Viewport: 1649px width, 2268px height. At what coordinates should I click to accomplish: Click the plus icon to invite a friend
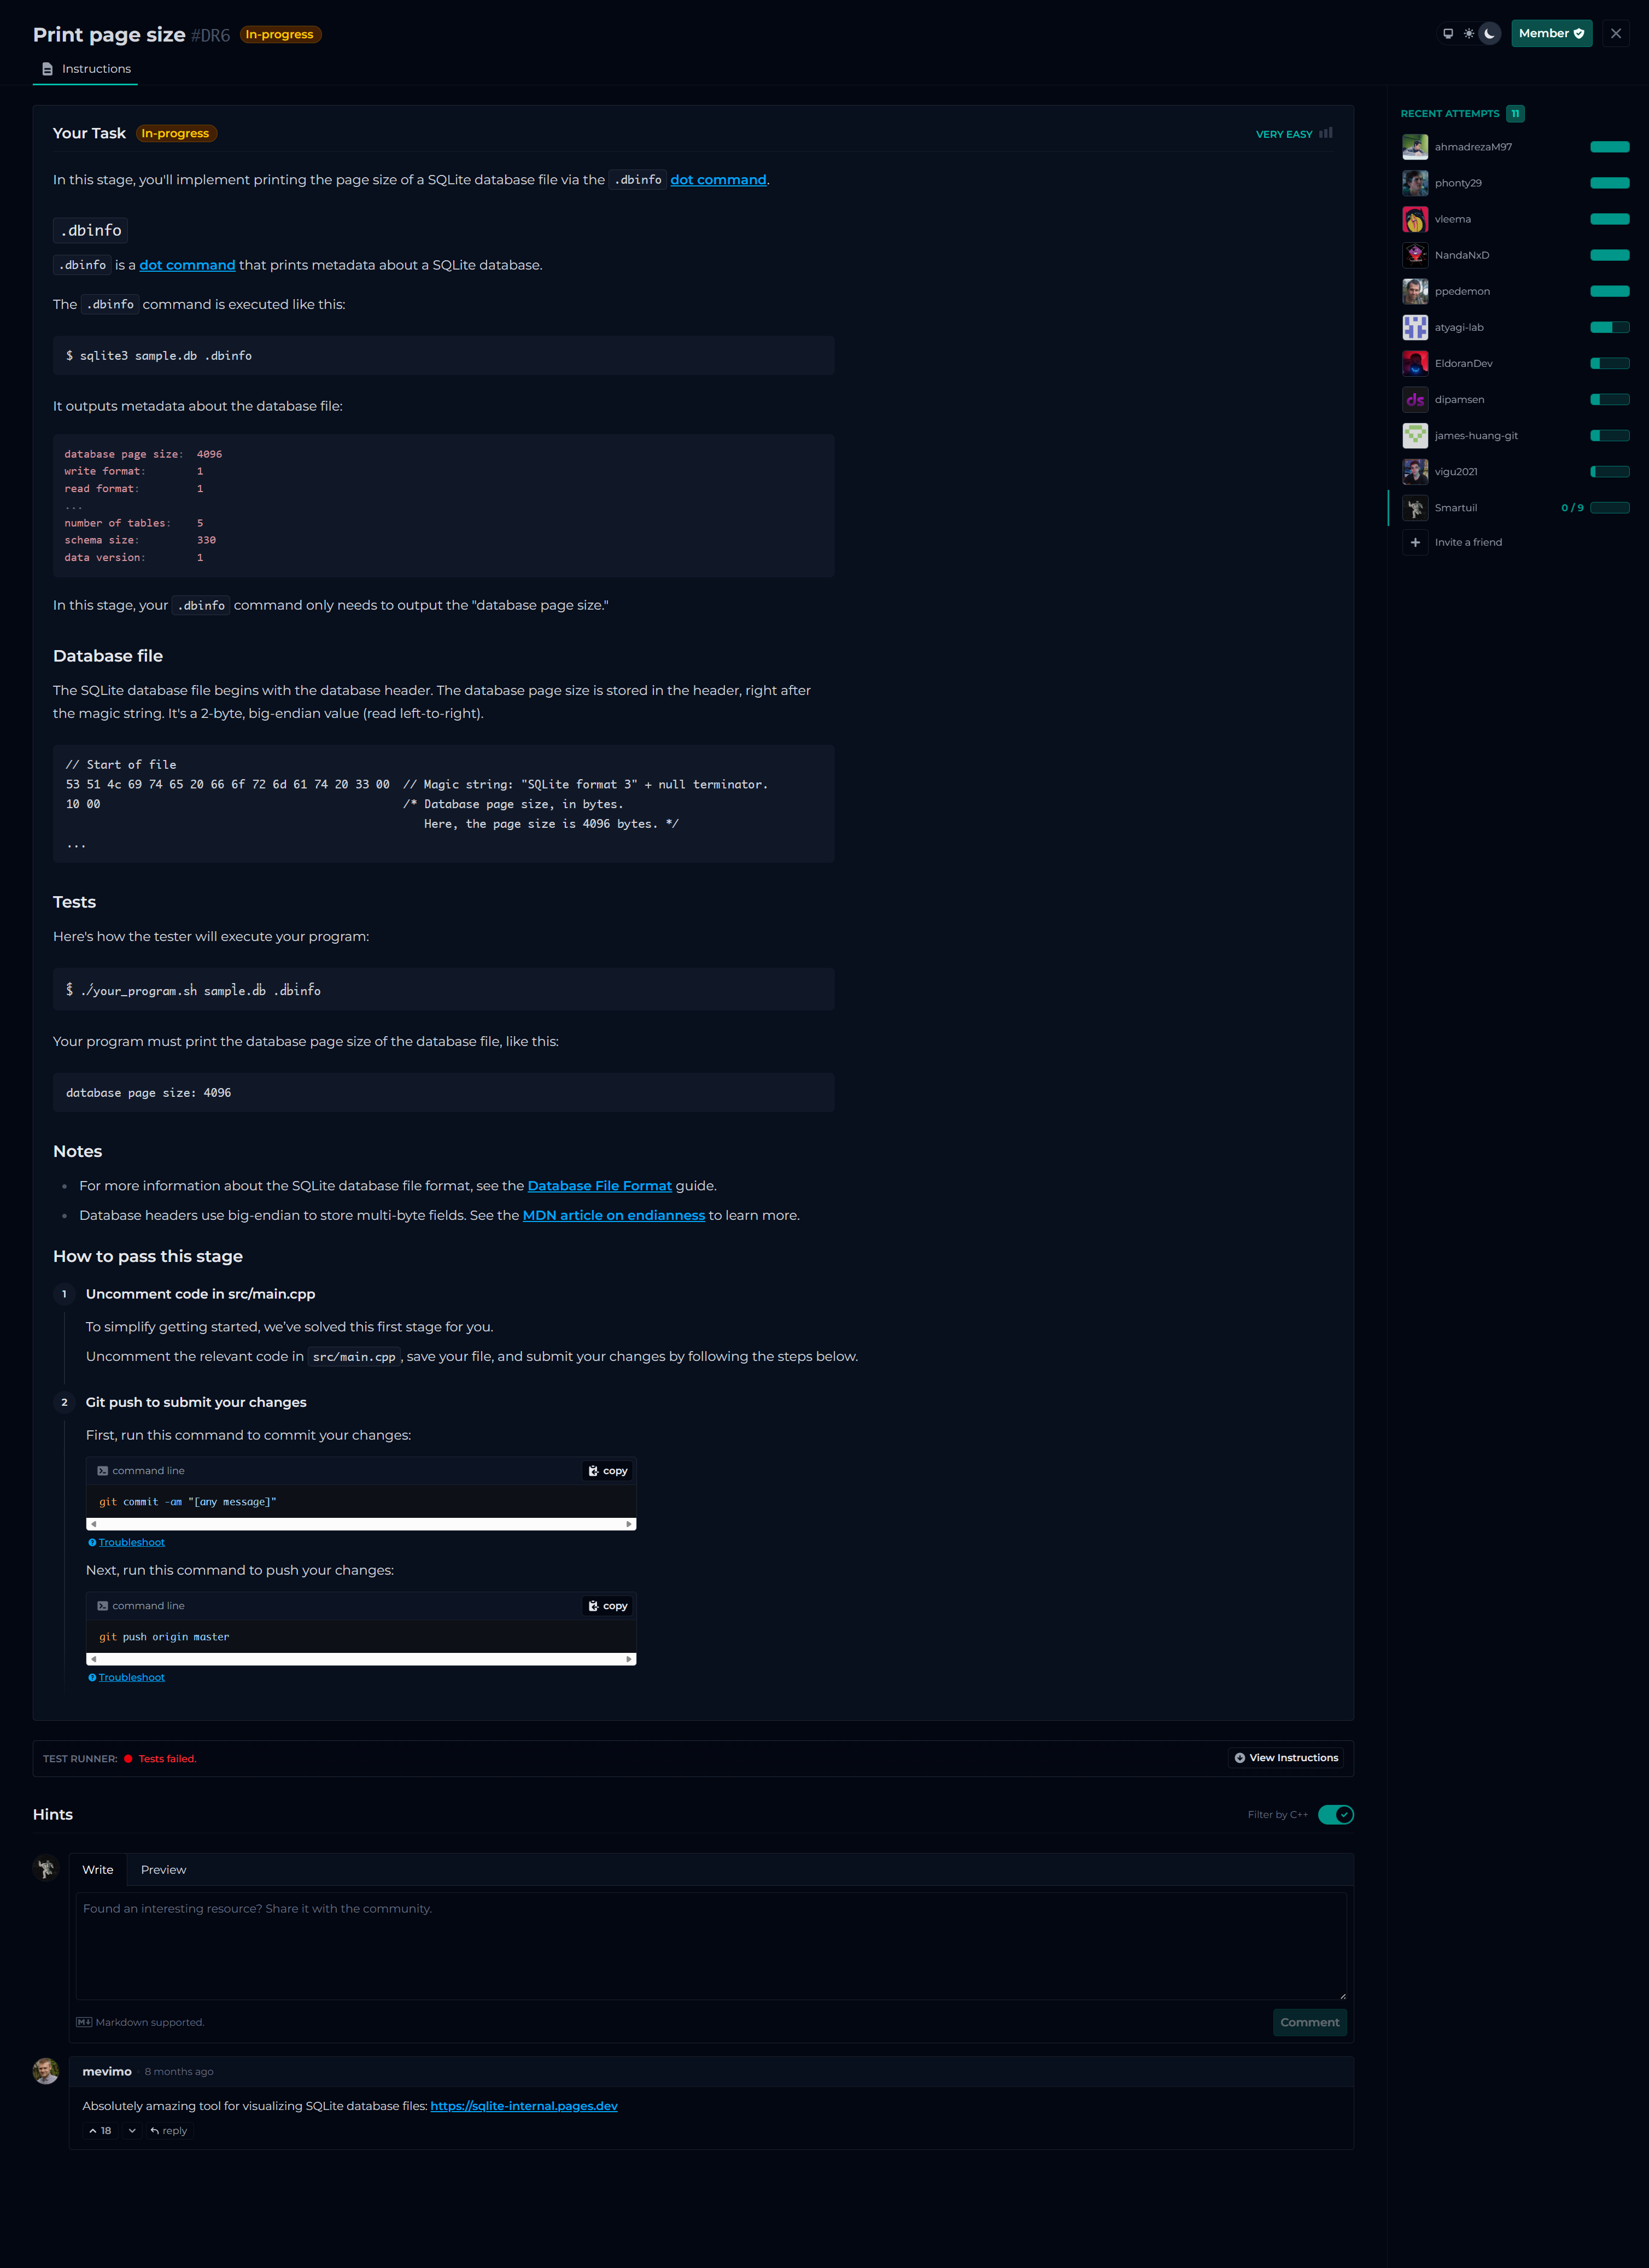pos(1415,542)
